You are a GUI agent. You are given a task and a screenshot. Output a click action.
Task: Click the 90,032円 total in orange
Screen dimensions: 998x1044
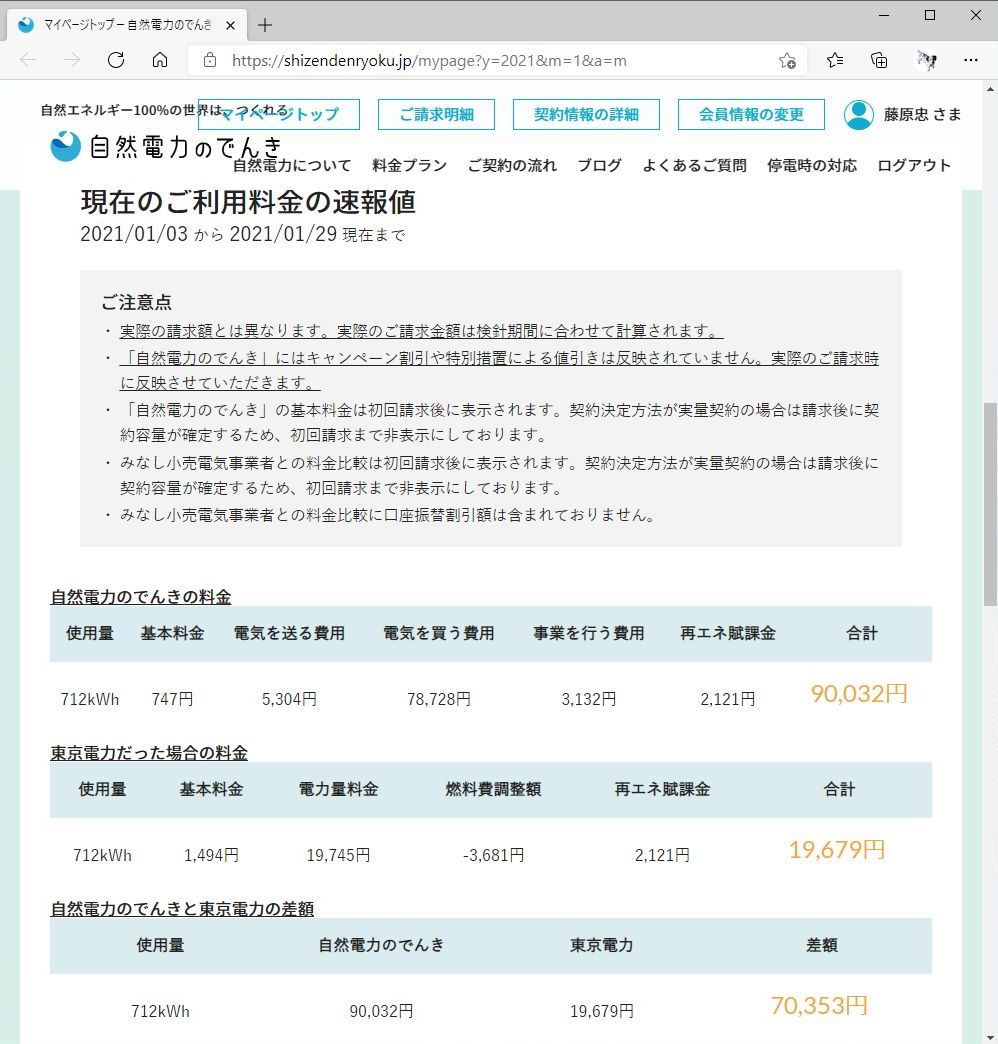(x=859, y=694)
